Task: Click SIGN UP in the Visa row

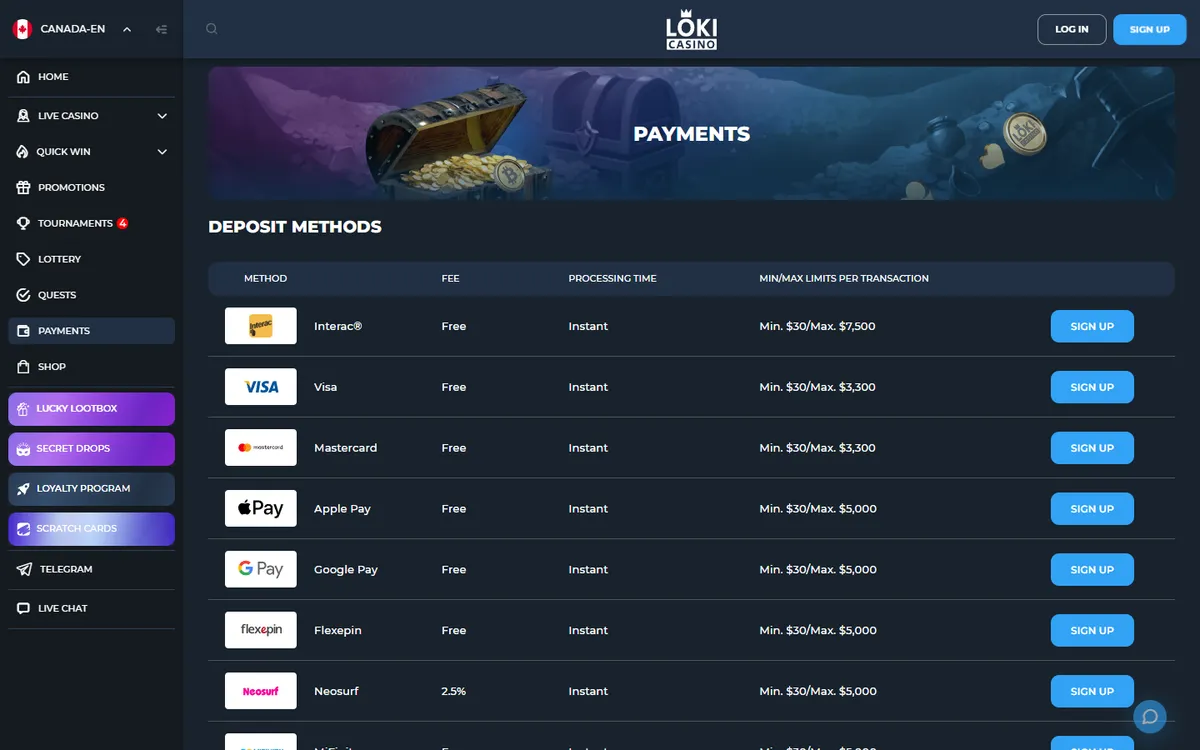Action: coord(1092,387)
